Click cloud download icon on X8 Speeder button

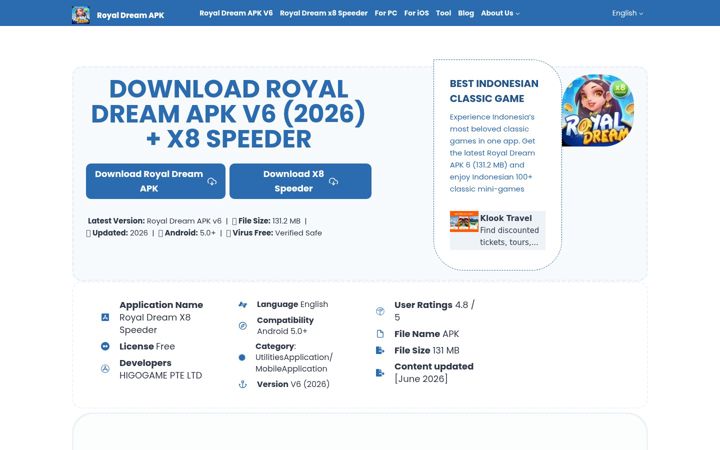point(333,181)
